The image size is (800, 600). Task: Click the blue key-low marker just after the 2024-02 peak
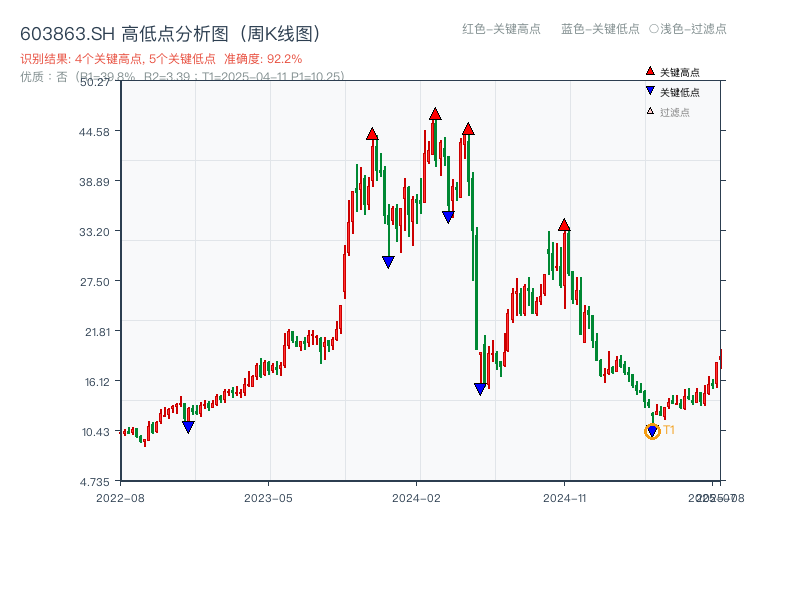[448, 215]
